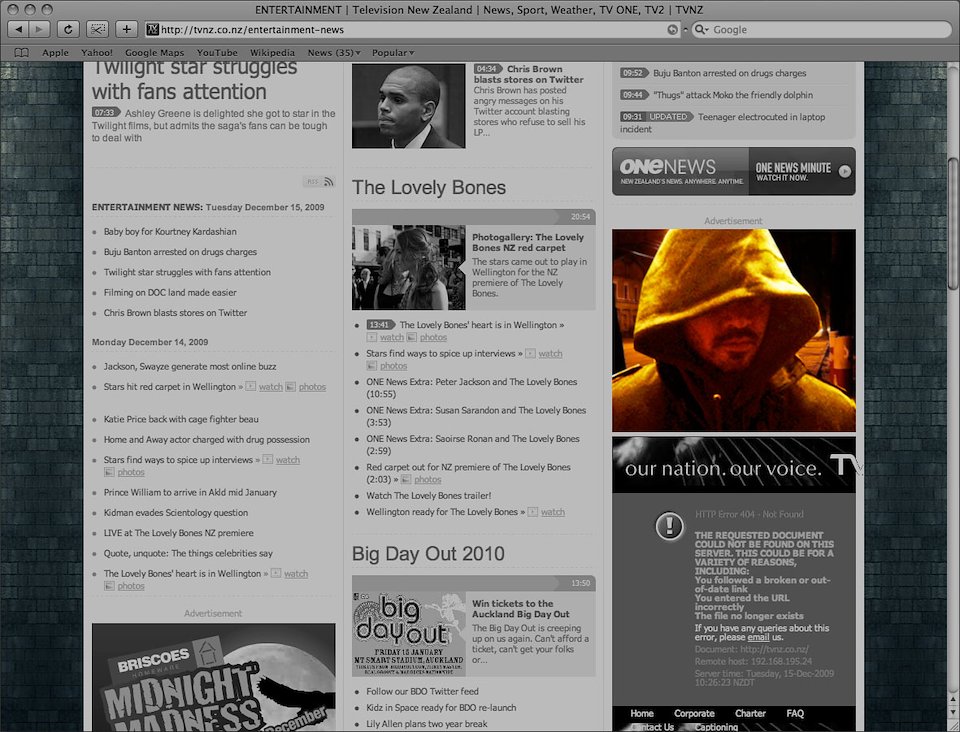The height and width of the screenshot is (732, 960).
Task: Click the round arrow icon inside the address bar
Action: [x=672, y=29]
